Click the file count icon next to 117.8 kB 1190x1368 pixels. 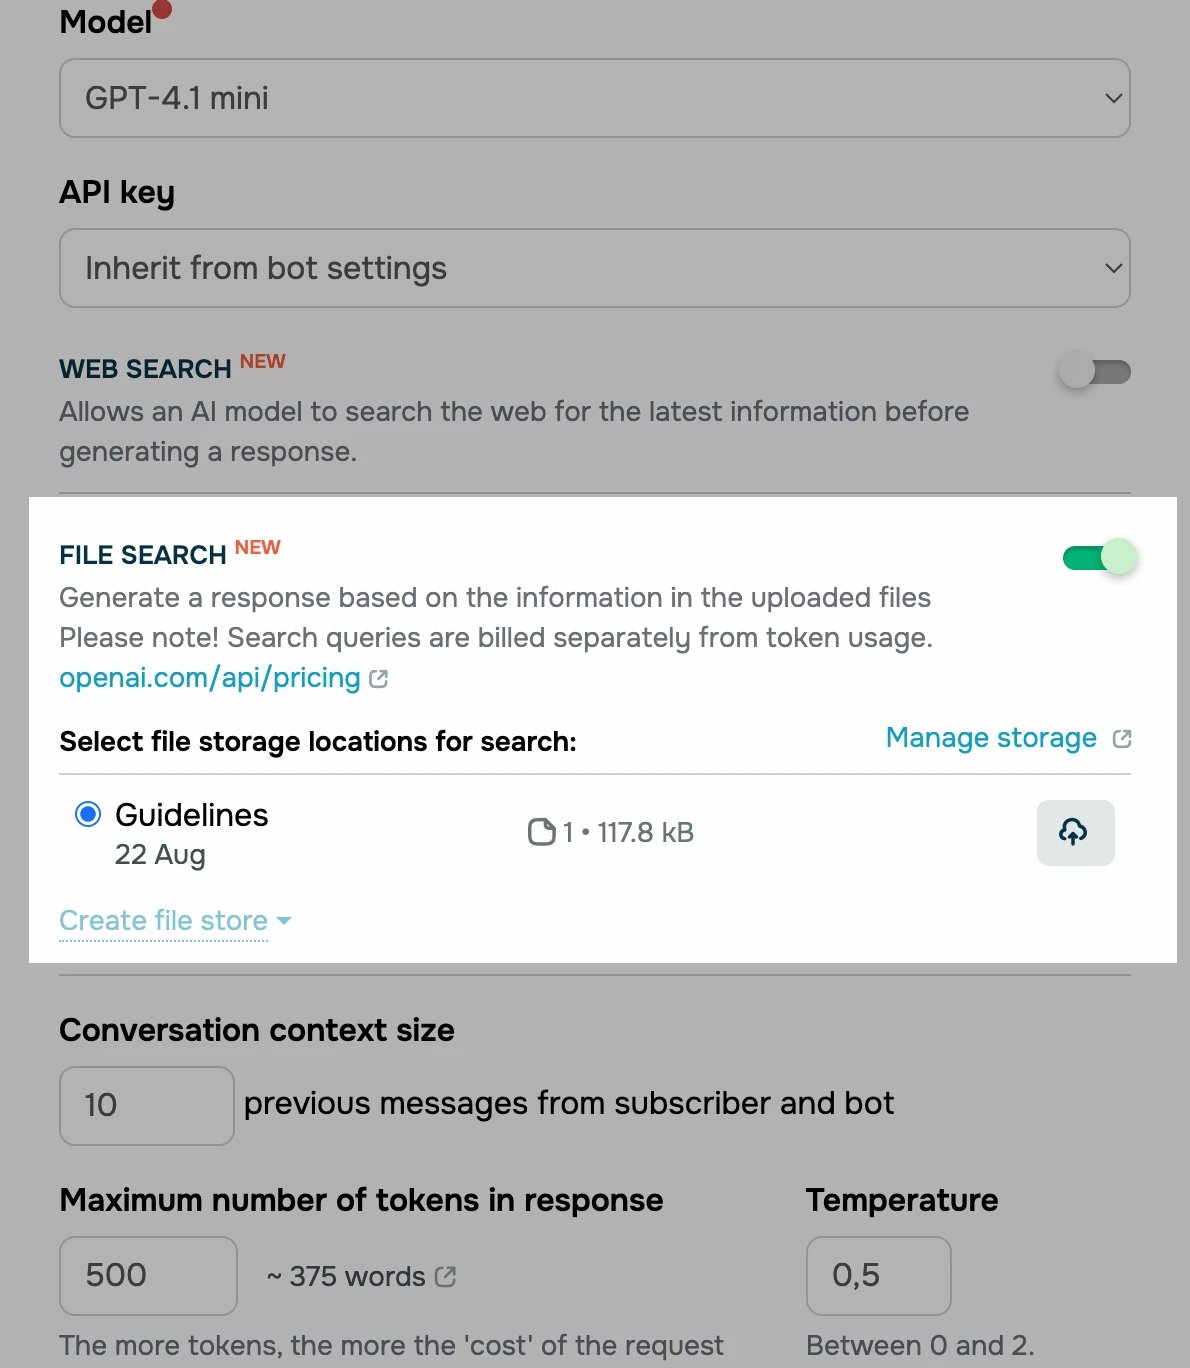pyautogui.click(x=540, y=832)
